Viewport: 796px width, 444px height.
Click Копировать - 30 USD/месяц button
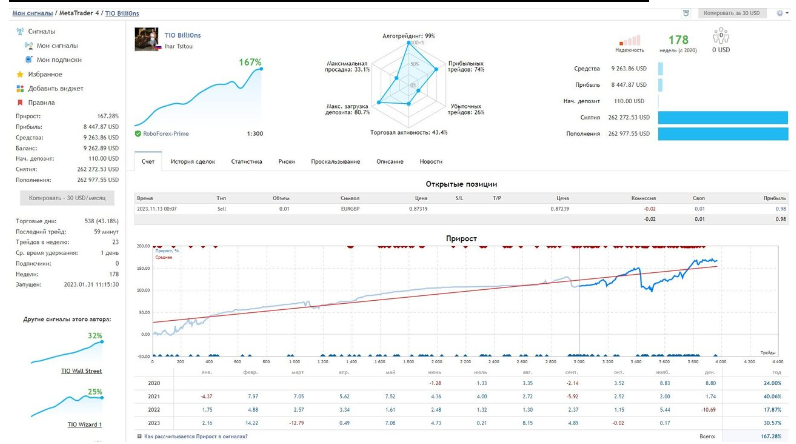(67, 198)
